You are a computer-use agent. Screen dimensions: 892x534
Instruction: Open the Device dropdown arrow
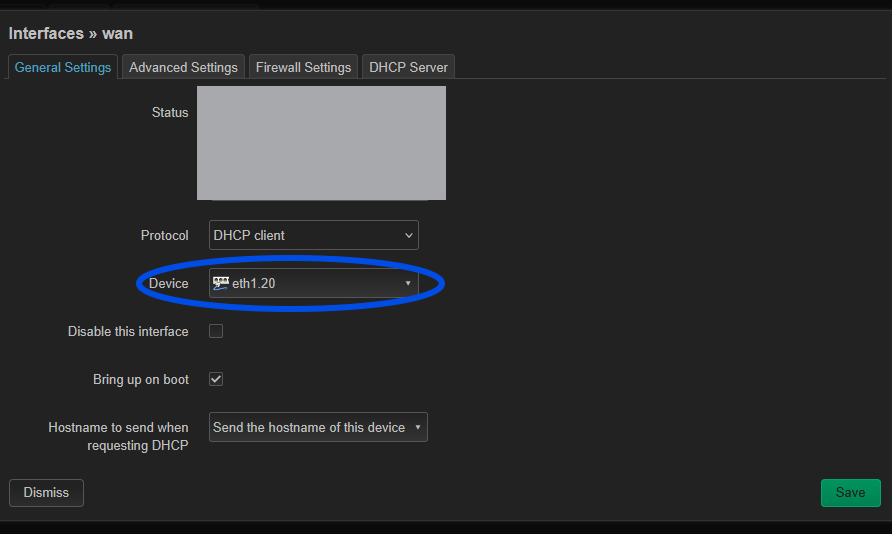point(408,283)
